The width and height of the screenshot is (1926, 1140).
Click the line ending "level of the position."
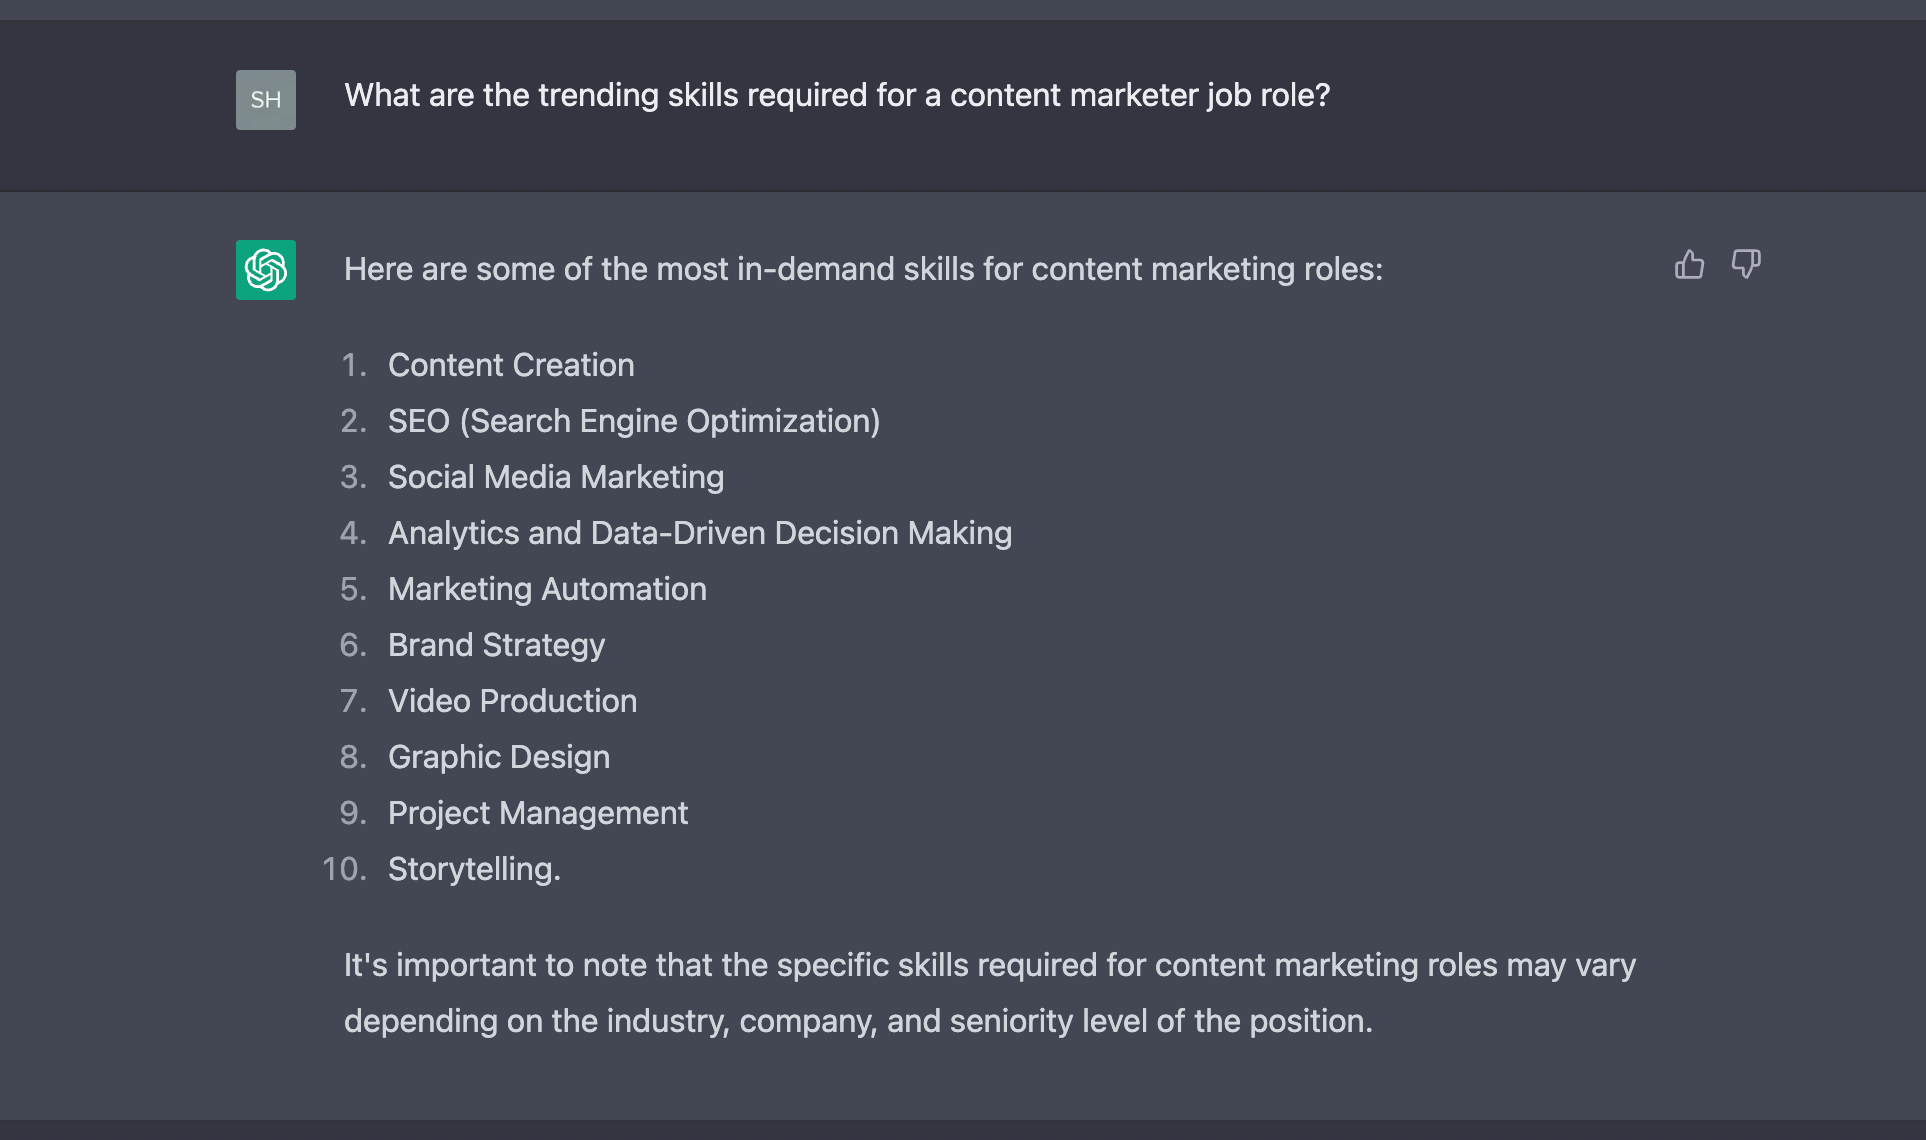point(858,1022)
